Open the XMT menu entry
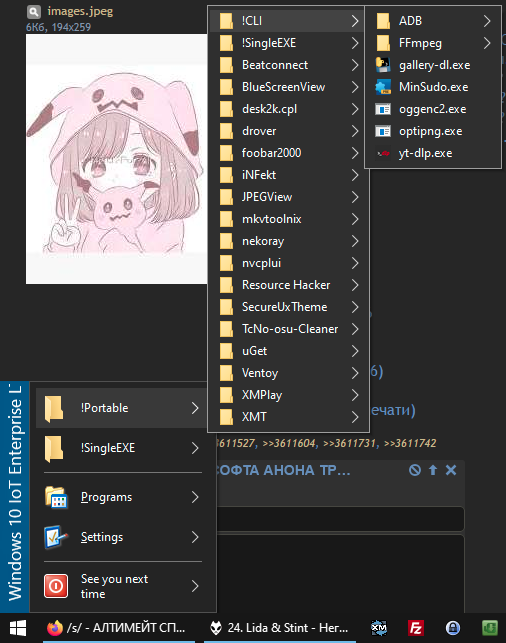506x643 pixels. (289, 417)
